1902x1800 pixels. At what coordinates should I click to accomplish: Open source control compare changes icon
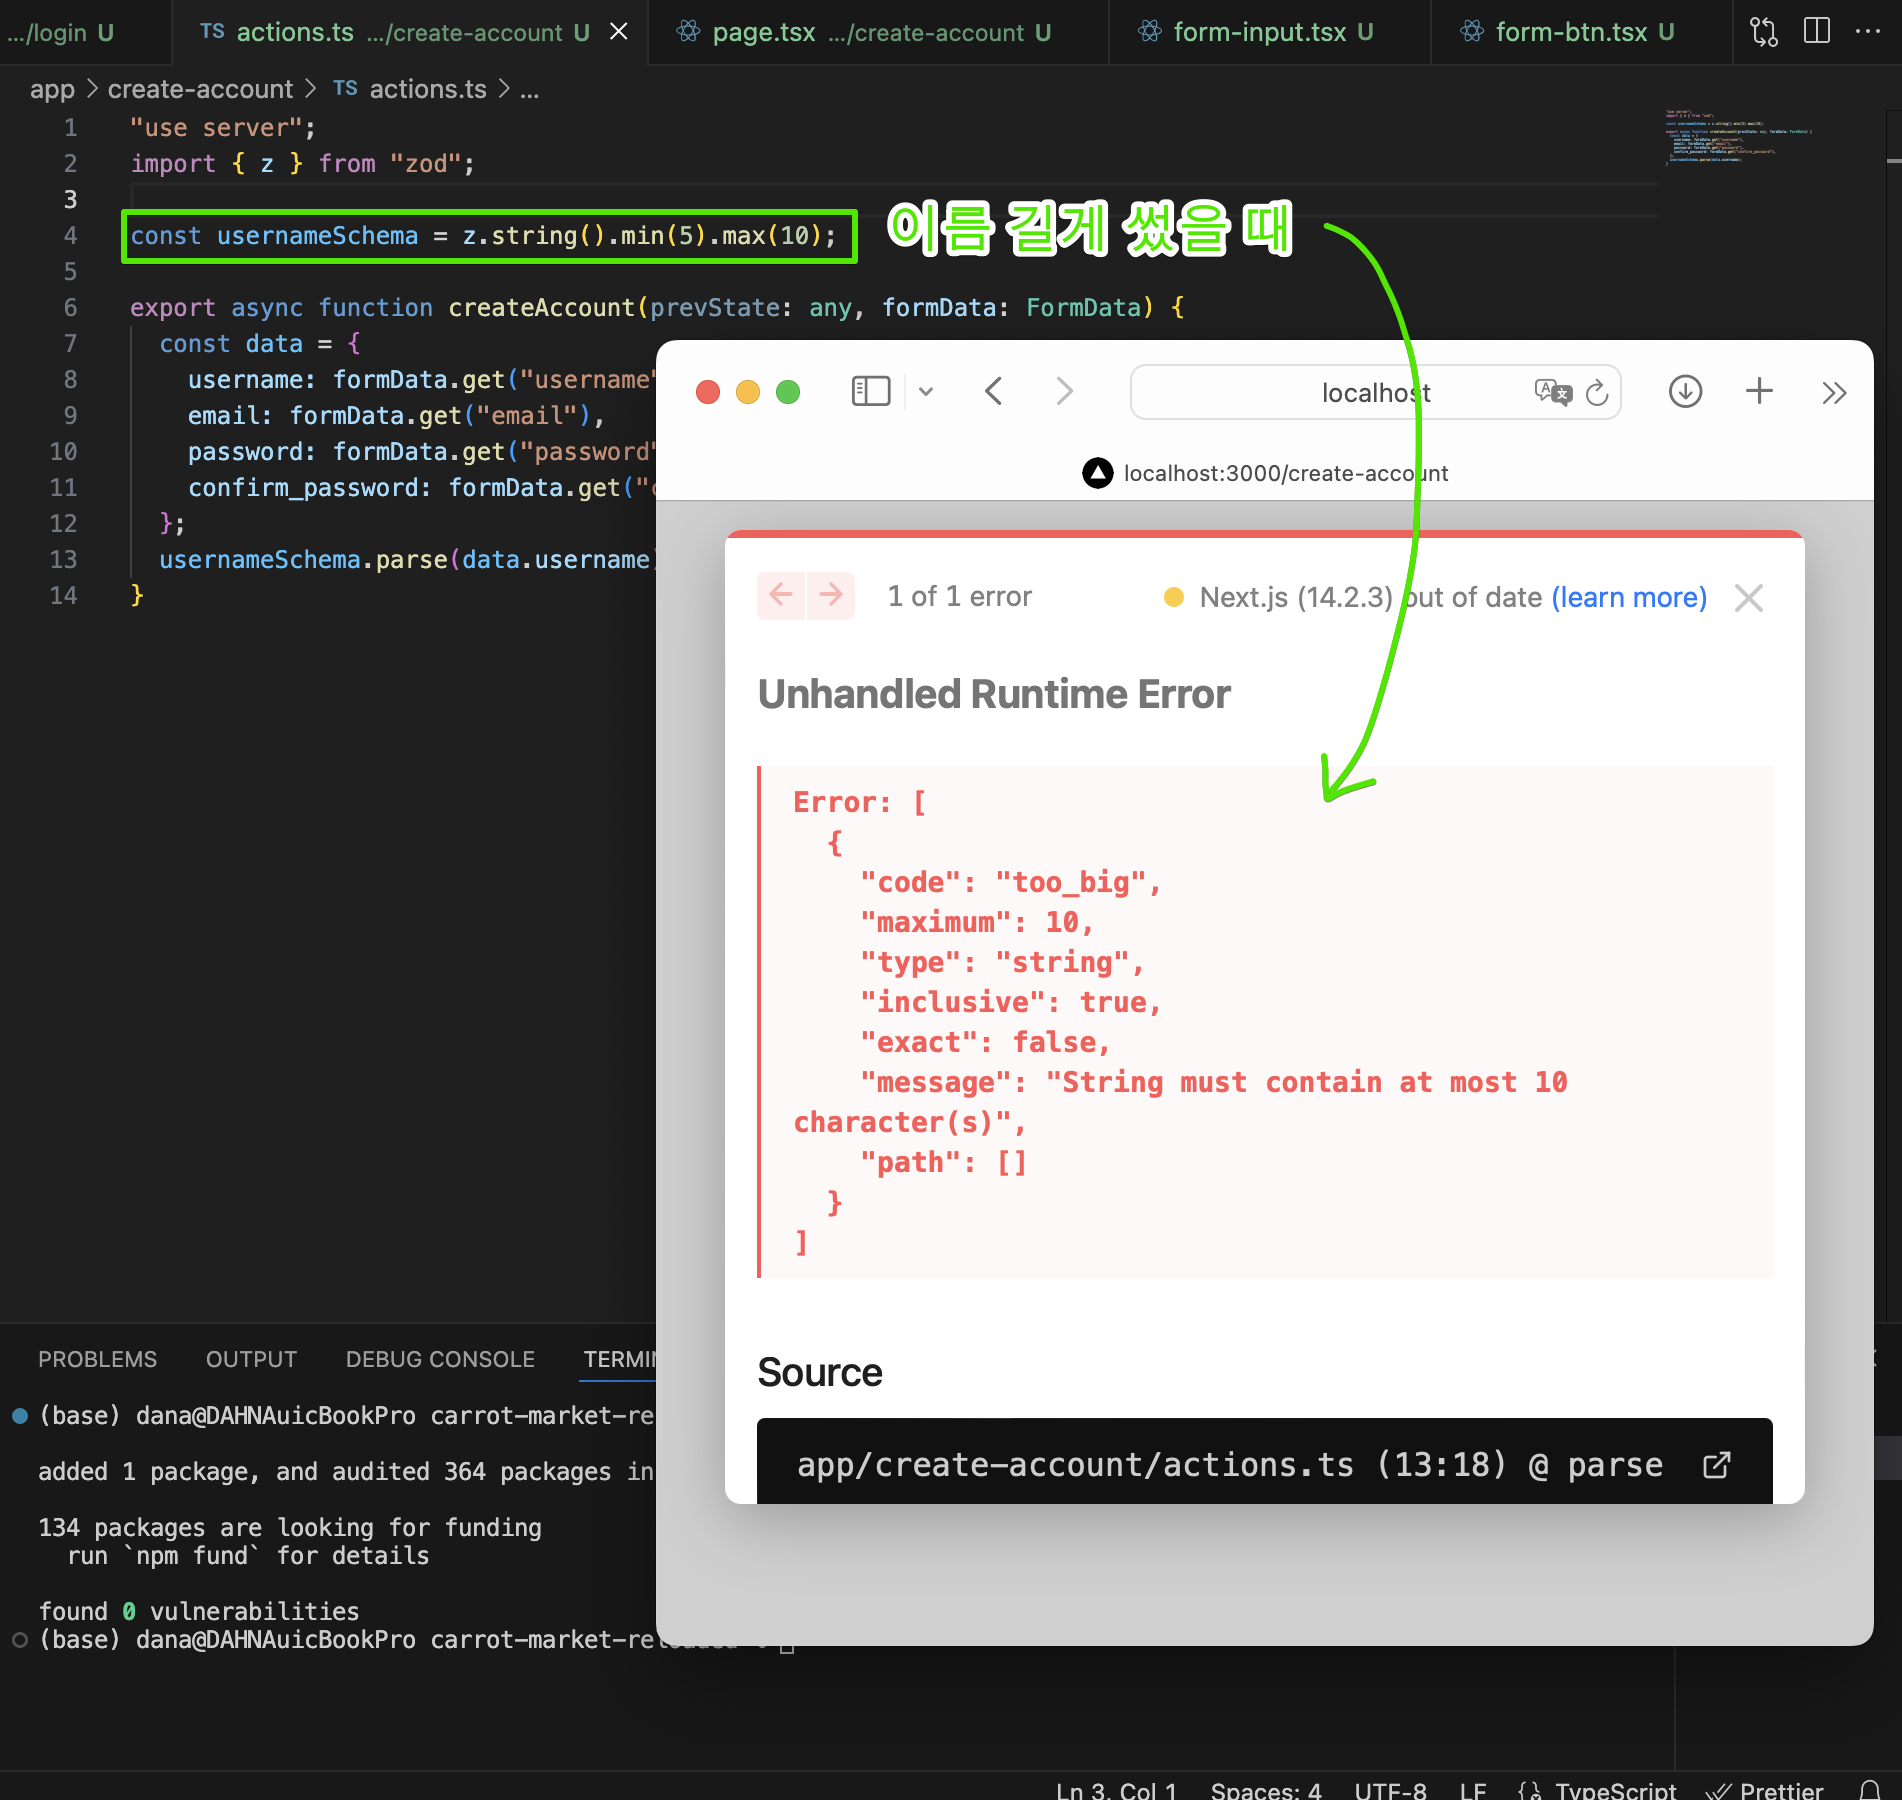point(1764,32)
